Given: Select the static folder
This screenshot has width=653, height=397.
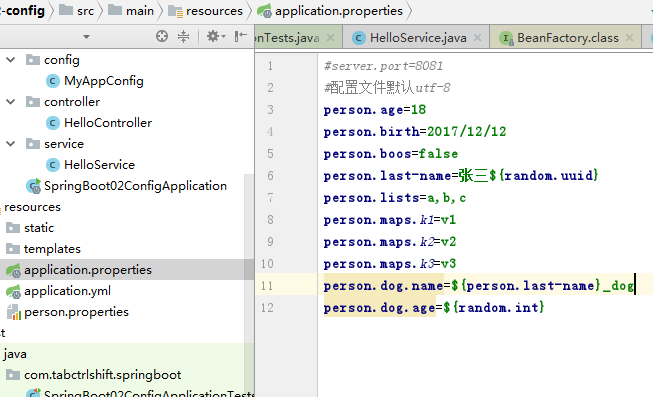Looking at the screenshot, I should click(39, 228).
